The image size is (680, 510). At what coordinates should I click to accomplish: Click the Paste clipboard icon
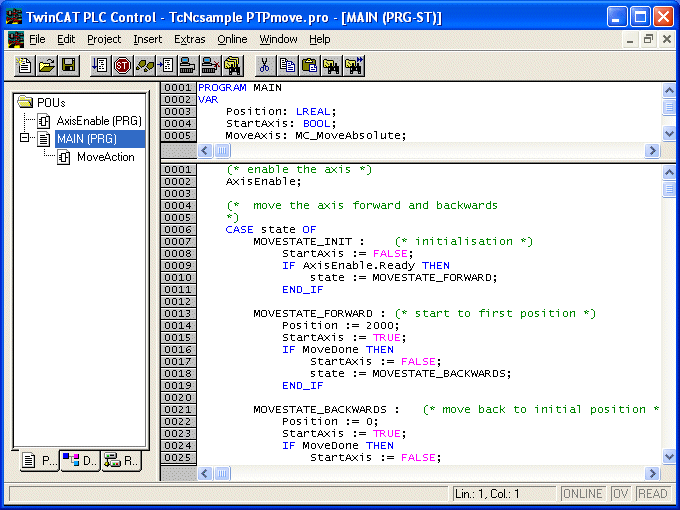pyautogui.click(x=310, y=66)
